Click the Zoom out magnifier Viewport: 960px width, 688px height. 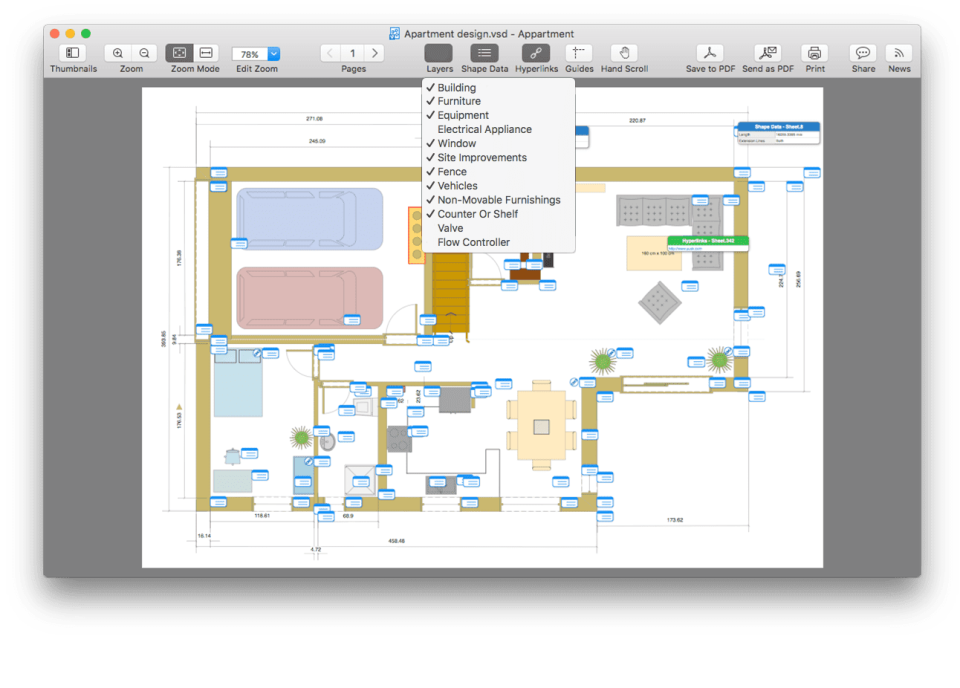pos(144,53)
